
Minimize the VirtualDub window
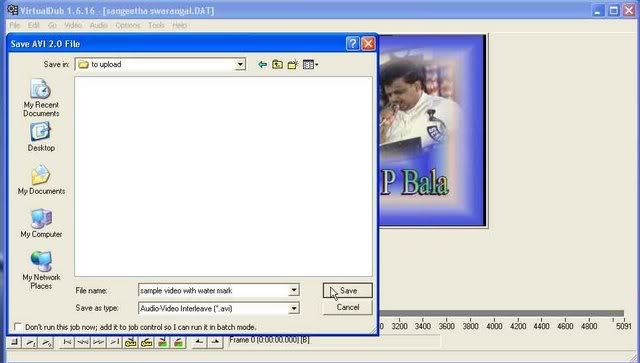click(x=598, y=10)
